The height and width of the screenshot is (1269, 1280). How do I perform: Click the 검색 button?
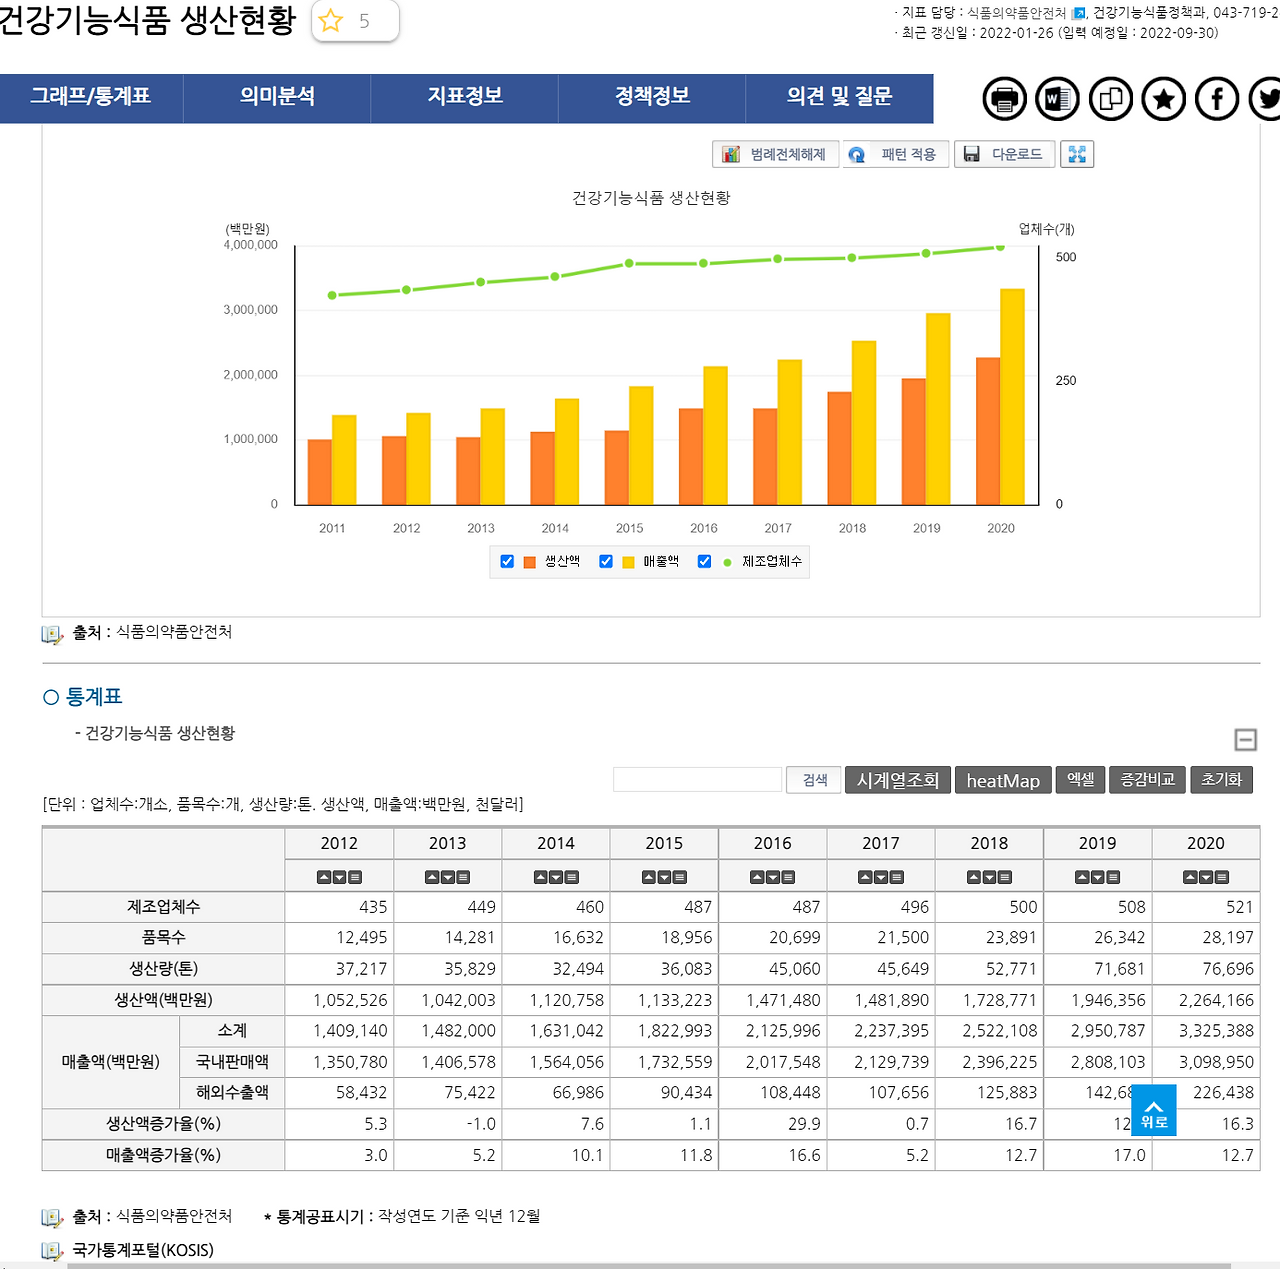pyautogui.click(x=815, y=780)
